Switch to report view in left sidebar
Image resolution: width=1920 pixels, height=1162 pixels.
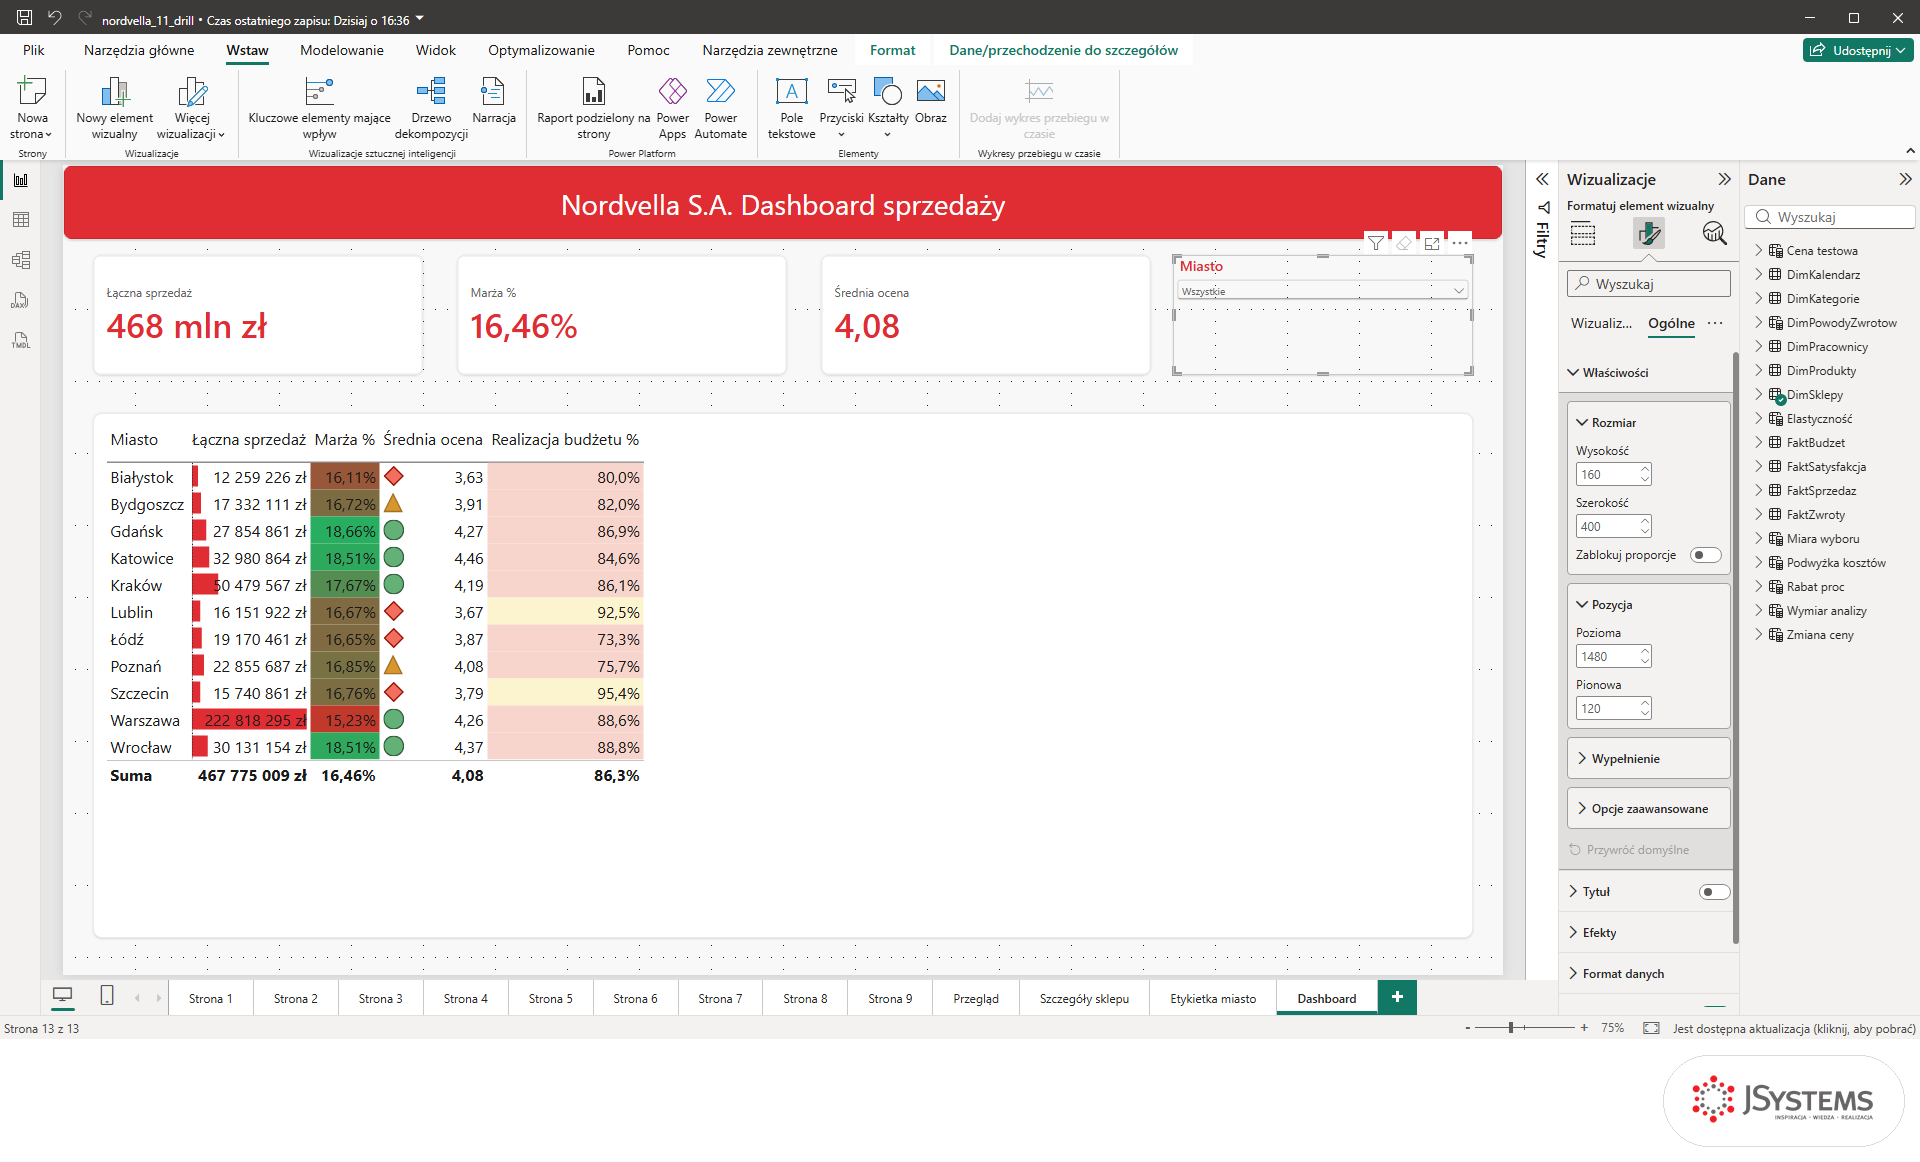click(21, 180)
